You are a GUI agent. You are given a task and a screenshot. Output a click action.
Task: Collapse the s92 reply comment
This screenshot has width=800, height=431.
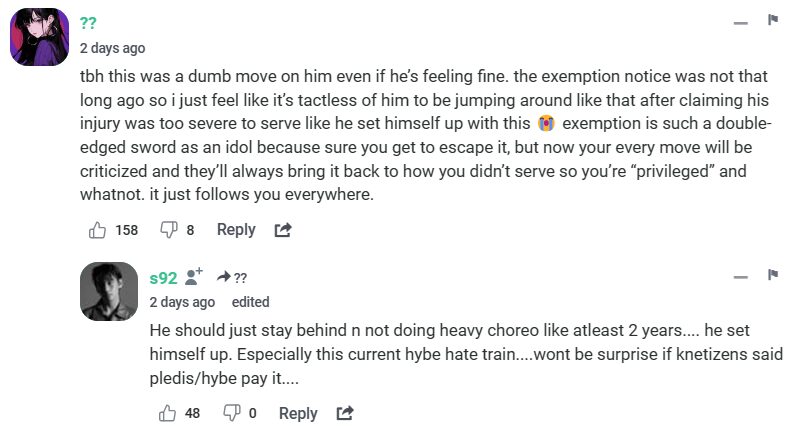click(x=740, y=277)
